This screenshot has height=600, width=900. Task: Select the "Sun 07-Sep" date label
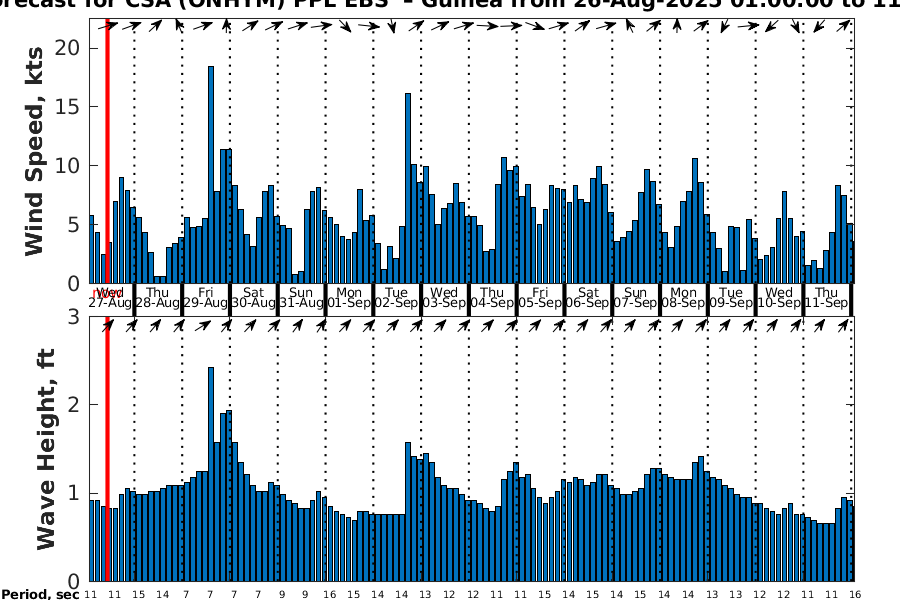635,298
